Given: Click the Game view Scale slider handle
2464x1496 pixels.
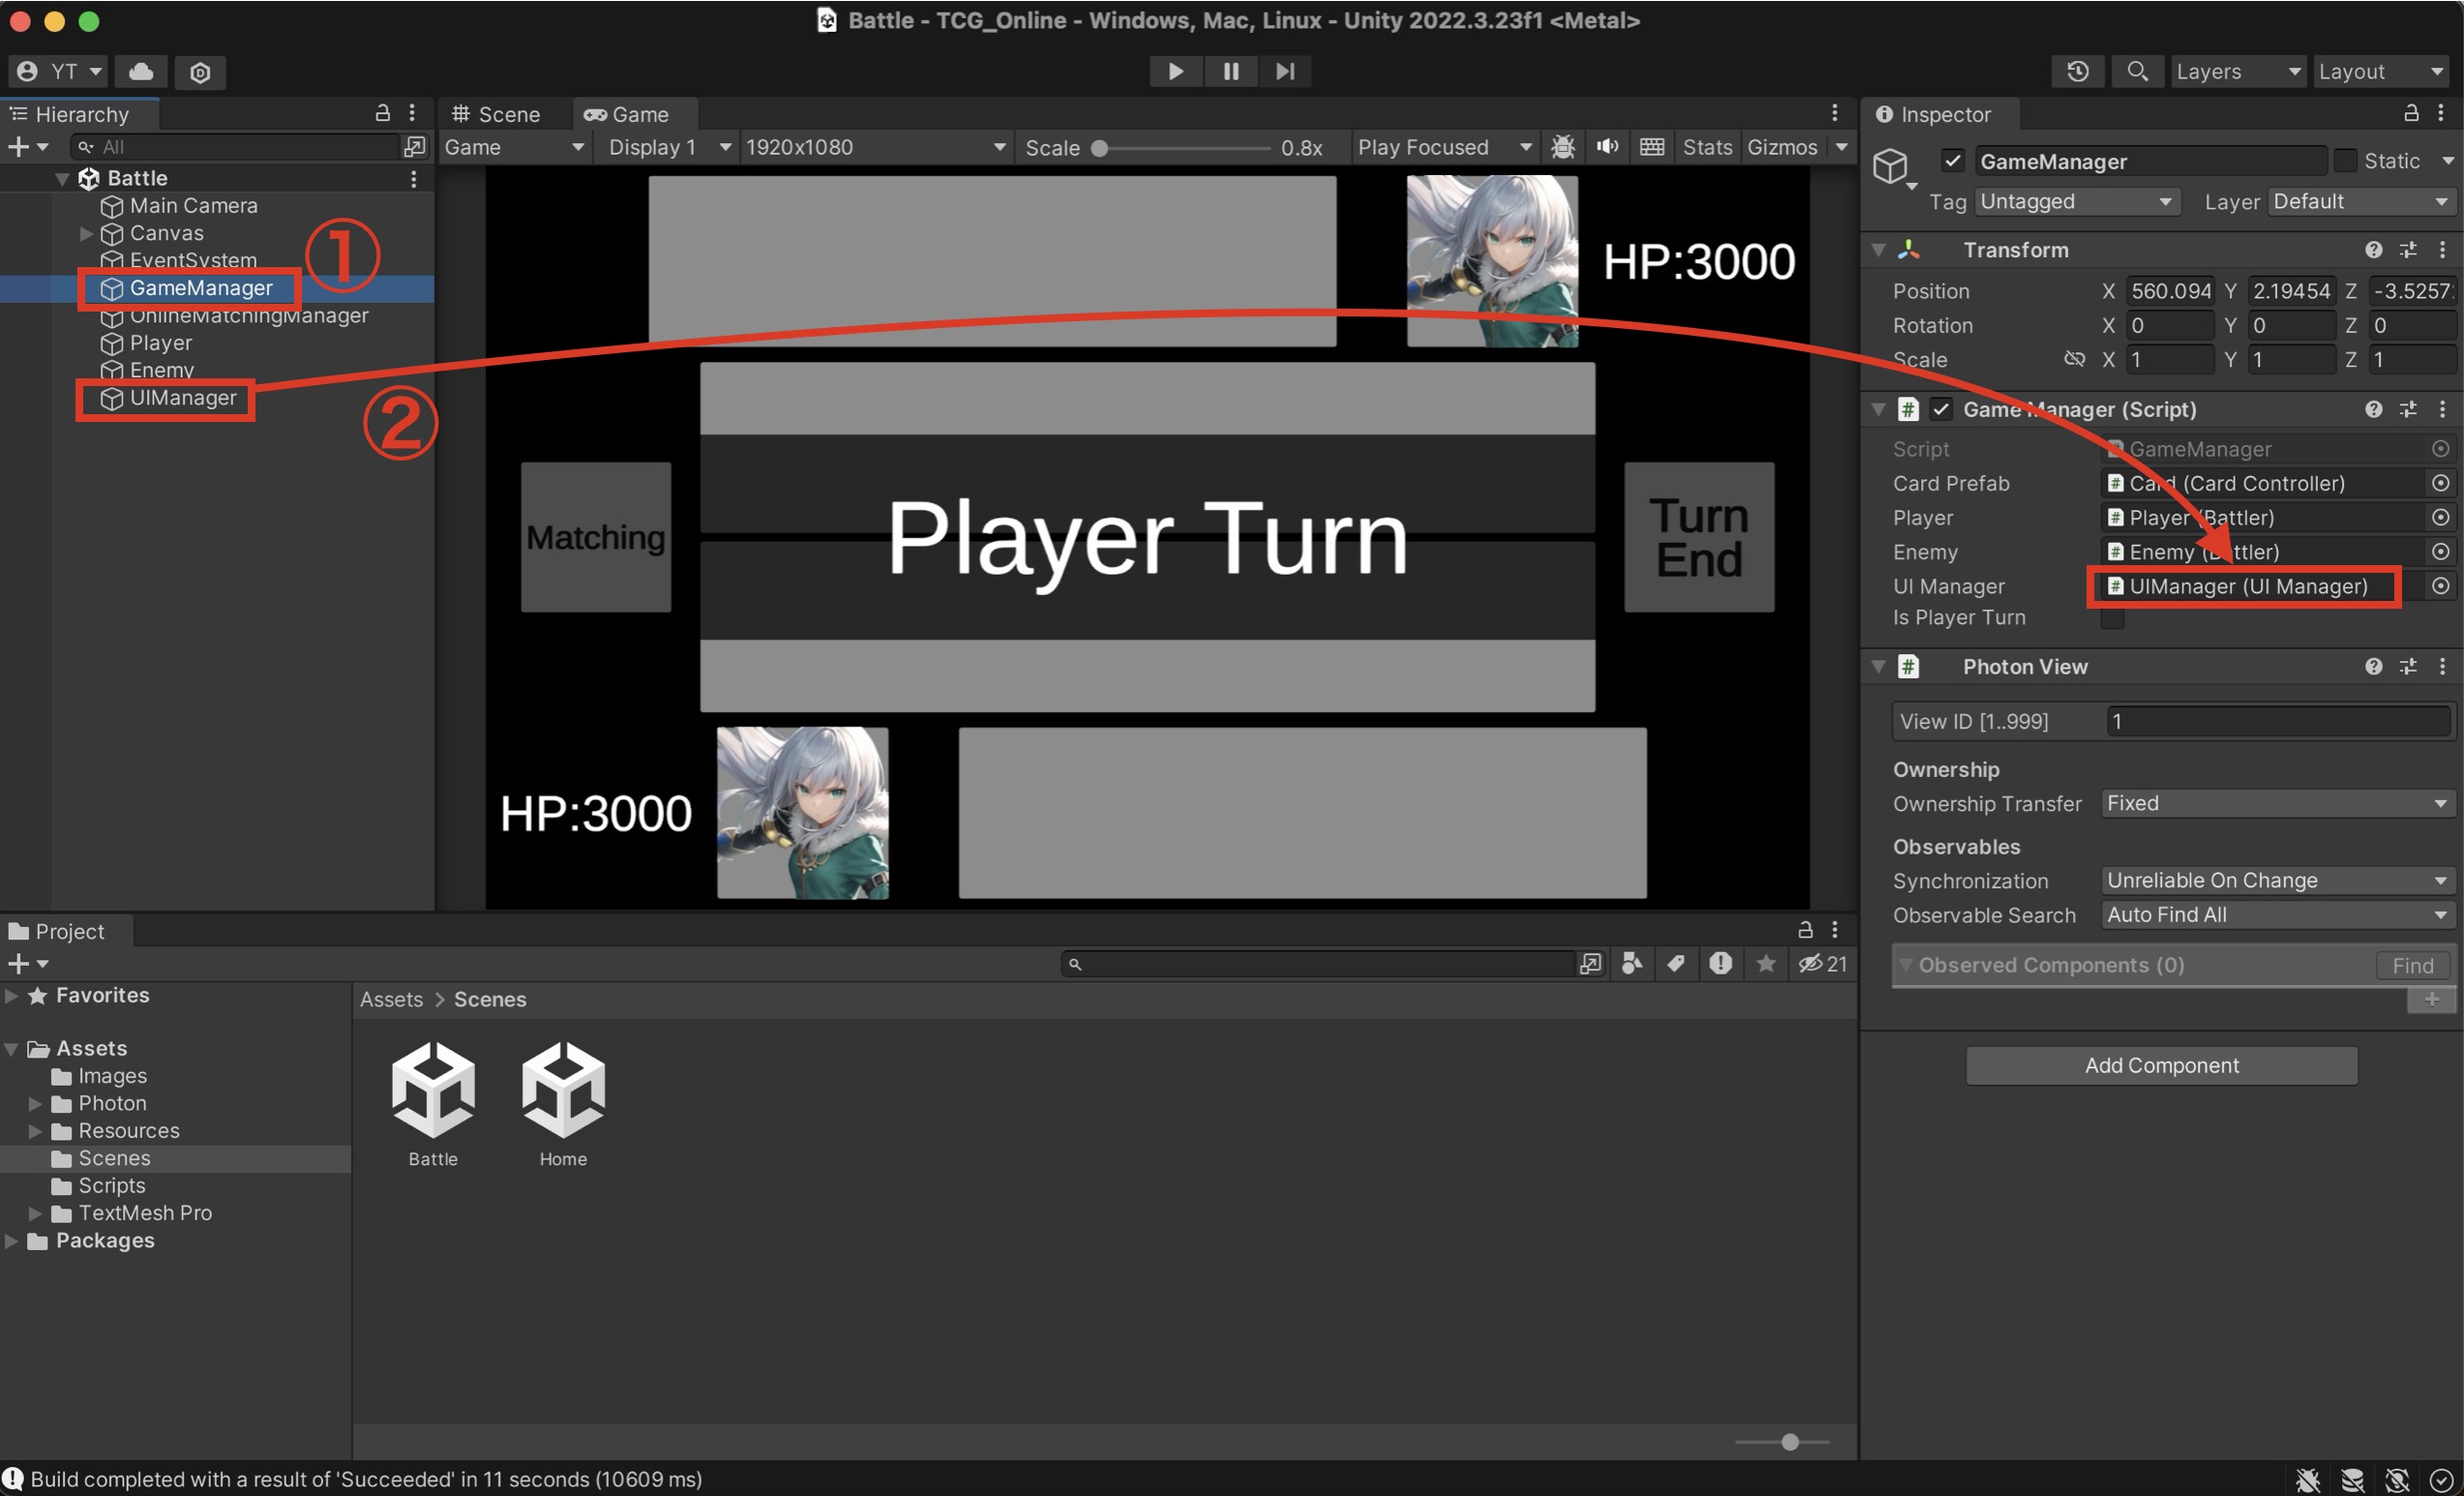Looking at the screenshot, I should 1099,148.
